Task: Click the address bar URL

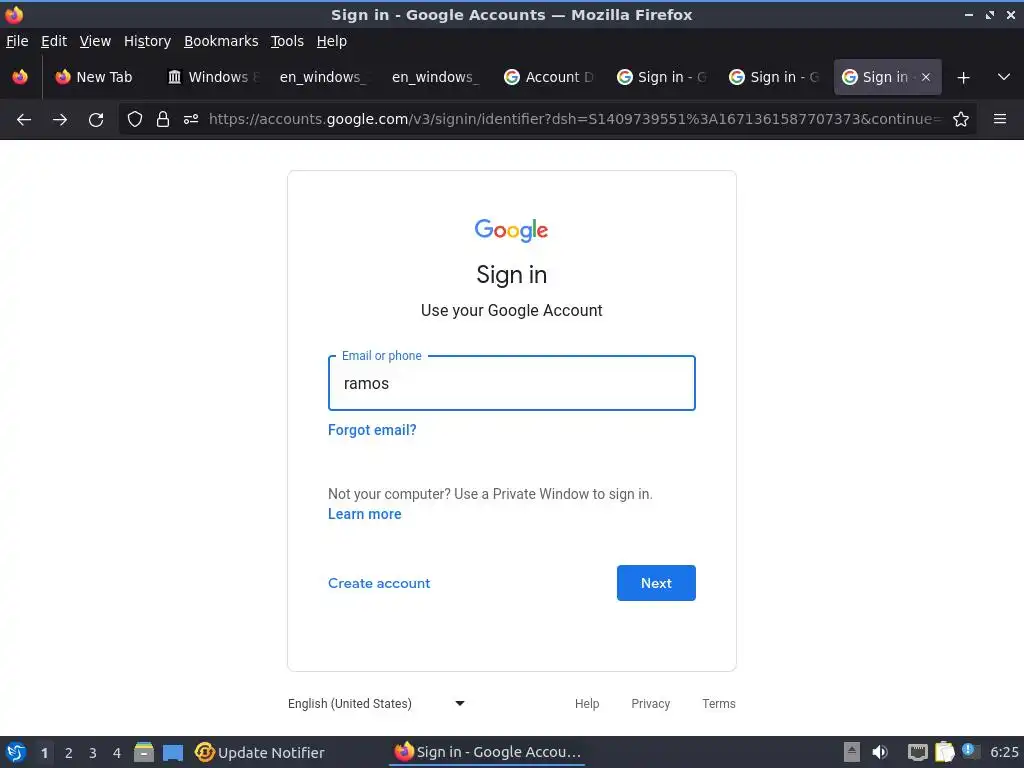Action: click(x=575, y=119)
